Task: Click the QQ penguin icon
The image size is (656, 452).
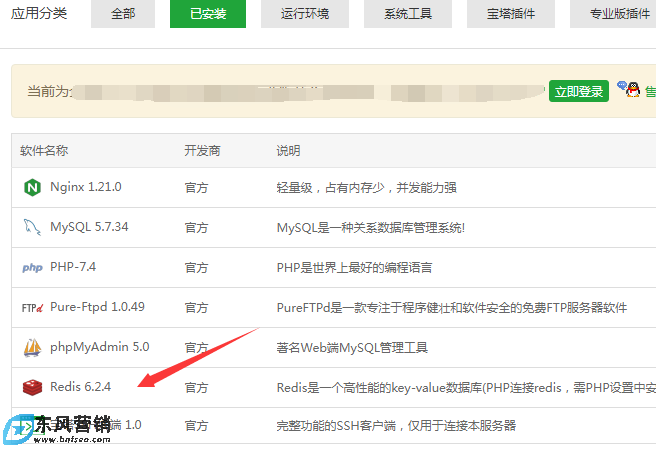Action: tap(628, 90)
